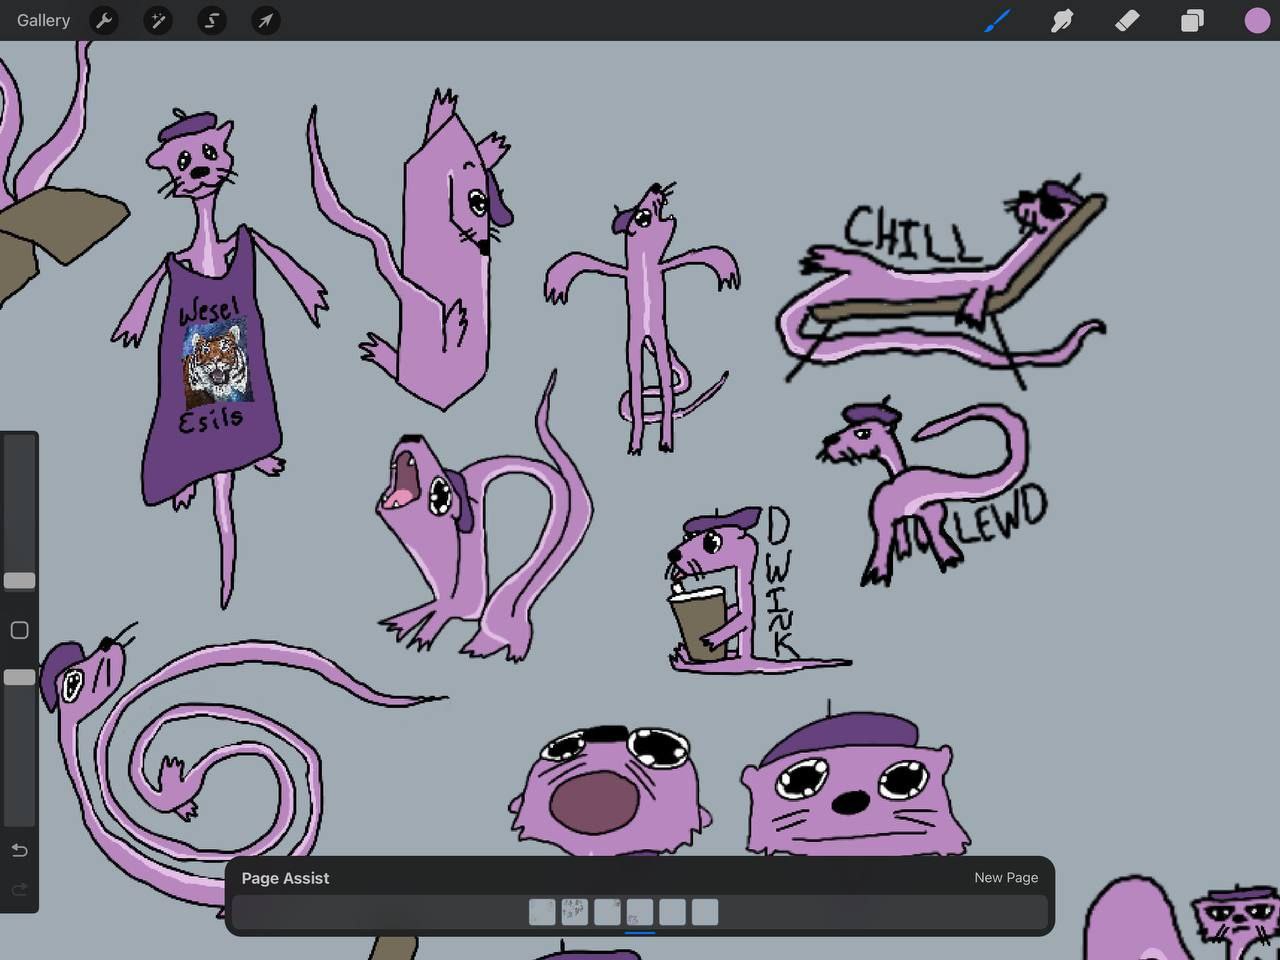The width and height of the screenshot is (1280, 960).
Task: Undo the last stroke with sidebar arrow
Action: (19, 850)
